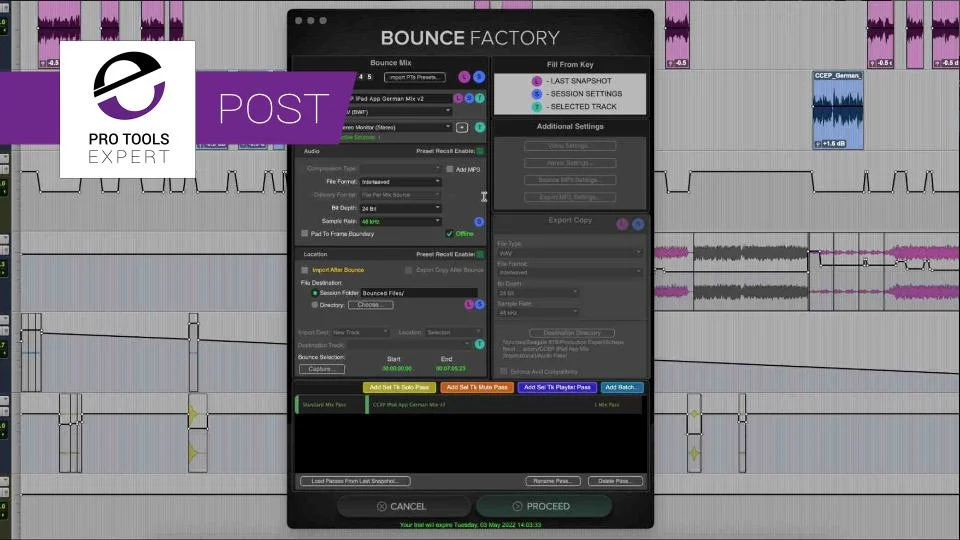
Task: Click pink Last Snapshot icon in Export Copy header
Action: click(623, 225)
